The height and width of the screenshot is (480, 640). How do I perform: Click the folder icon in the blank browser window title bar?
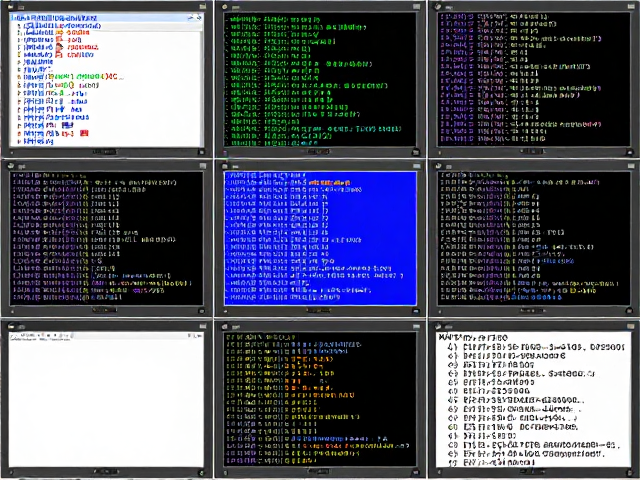(11, 326)
